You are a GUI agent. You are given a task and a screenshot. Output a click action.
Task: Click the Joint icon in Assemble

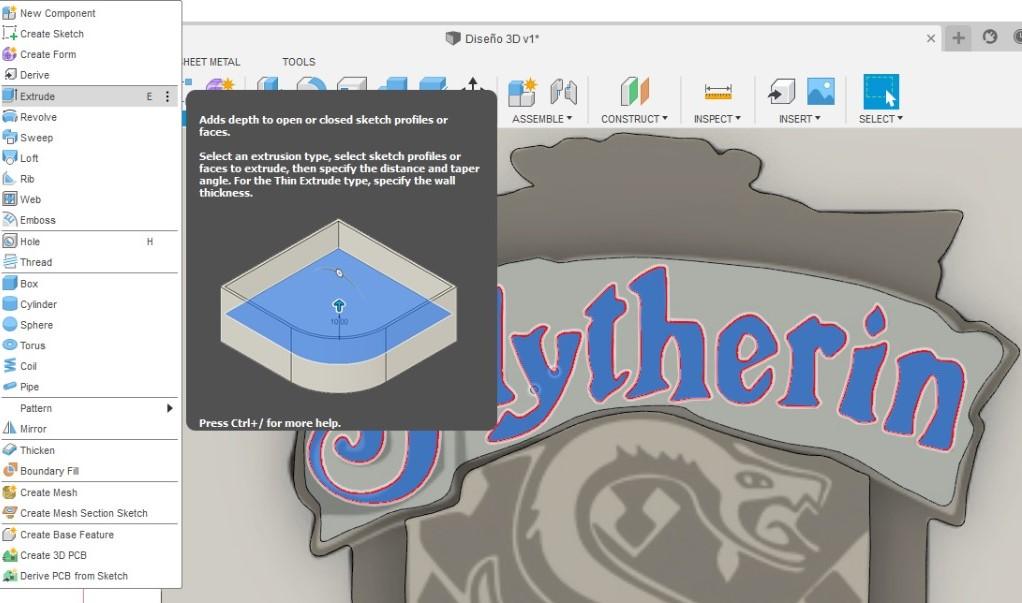click(563, 92)
